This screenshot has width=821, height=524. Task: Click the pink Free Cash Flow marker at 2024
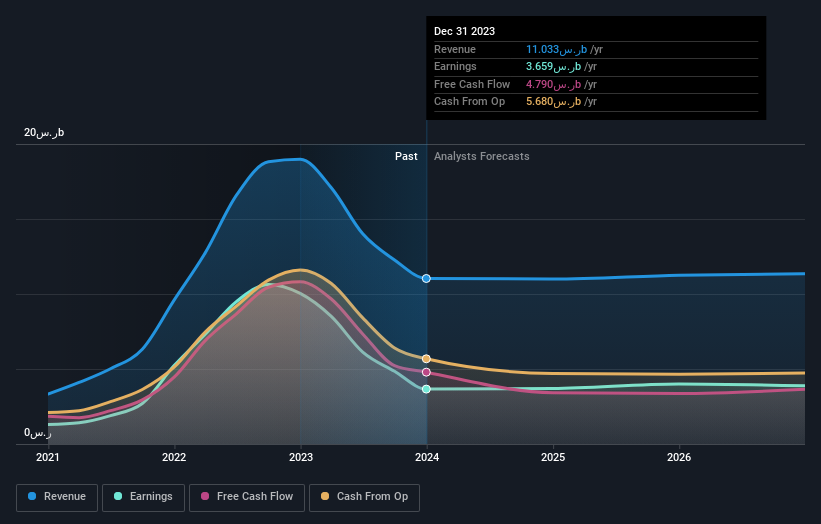click(426, 372)
